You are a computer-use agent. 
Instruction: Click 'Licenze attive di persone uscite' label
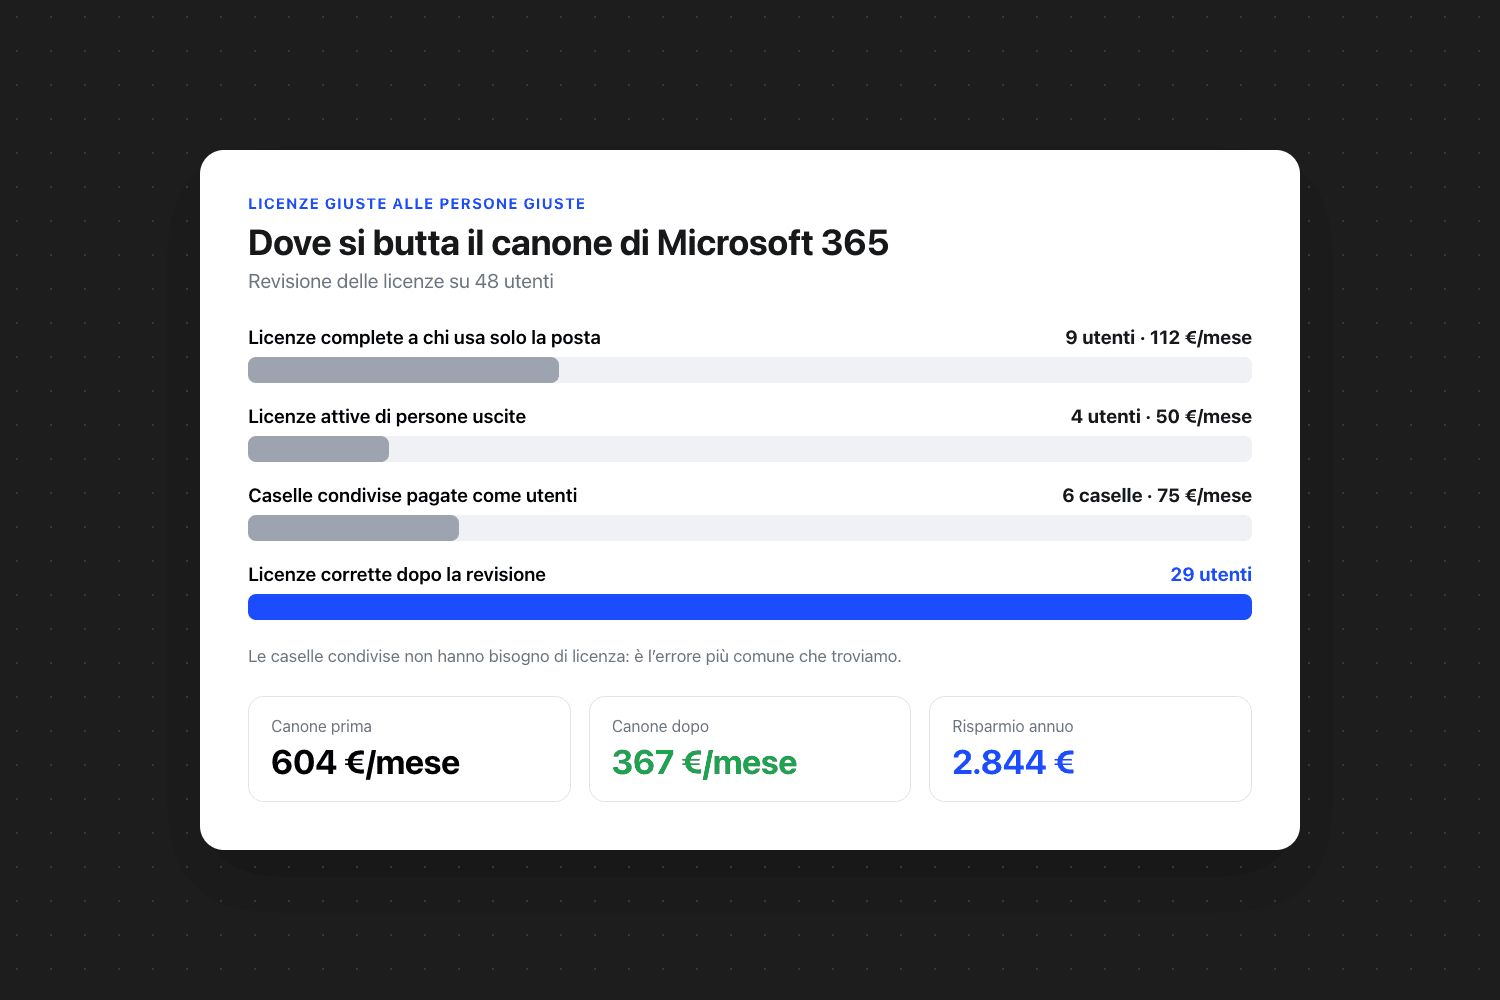(387, 417)
